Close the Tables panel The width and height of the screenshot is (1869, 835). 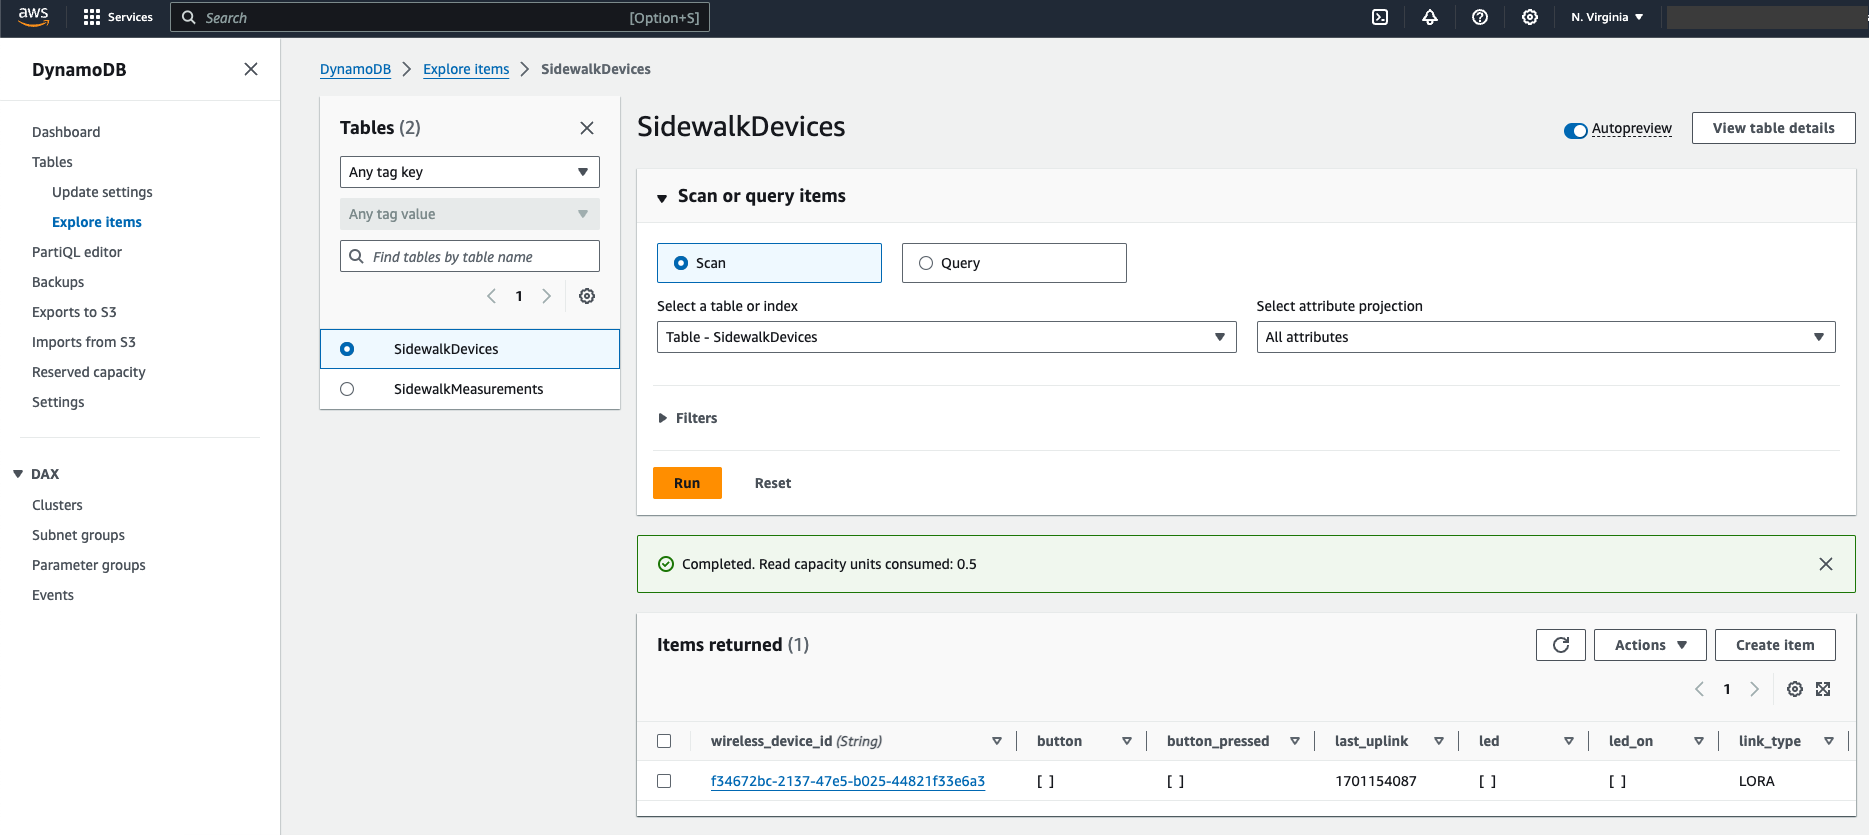(587, 128)
